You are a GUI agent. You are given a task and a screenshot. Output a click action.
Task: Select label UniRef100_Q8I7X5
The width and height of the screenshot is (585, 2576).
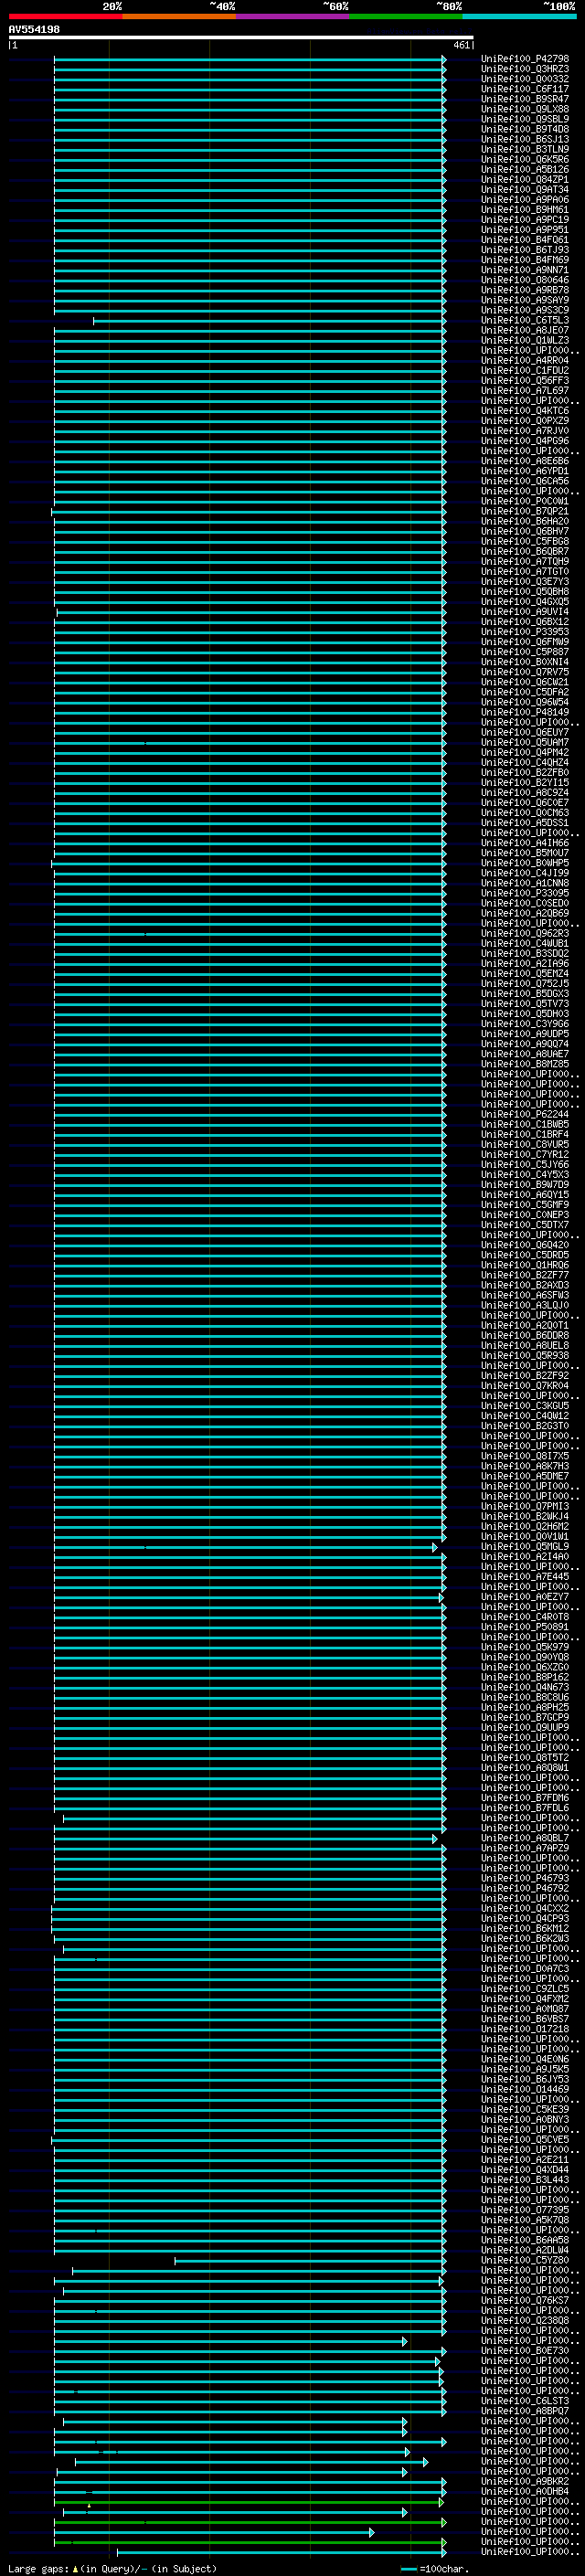click(x=525, y=1456)
